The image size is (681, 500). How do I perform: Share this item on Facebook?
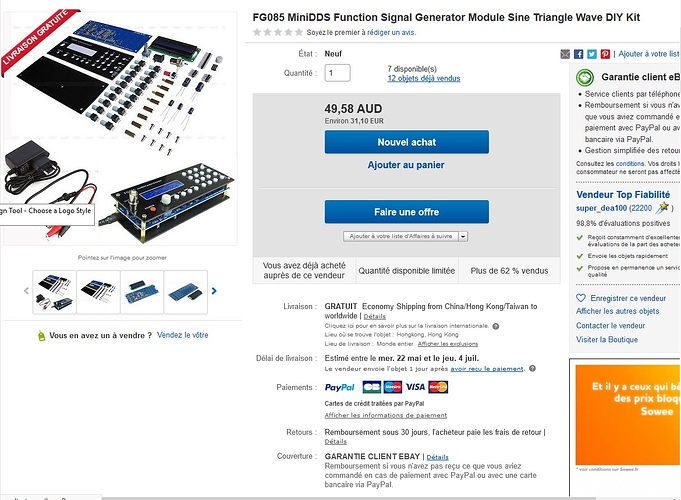[579, 54]
